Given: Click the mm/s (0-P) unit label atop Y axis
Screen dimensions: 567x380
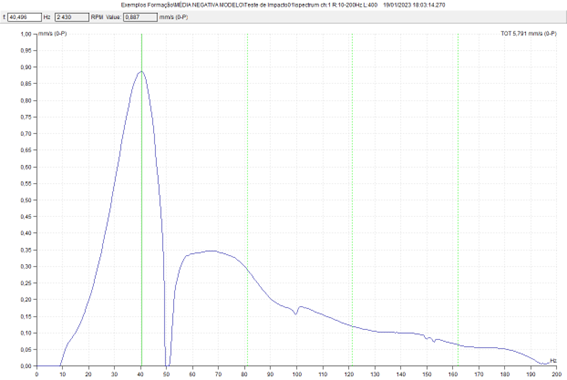Looking at the screenshot, I should (x=53, y=34).
